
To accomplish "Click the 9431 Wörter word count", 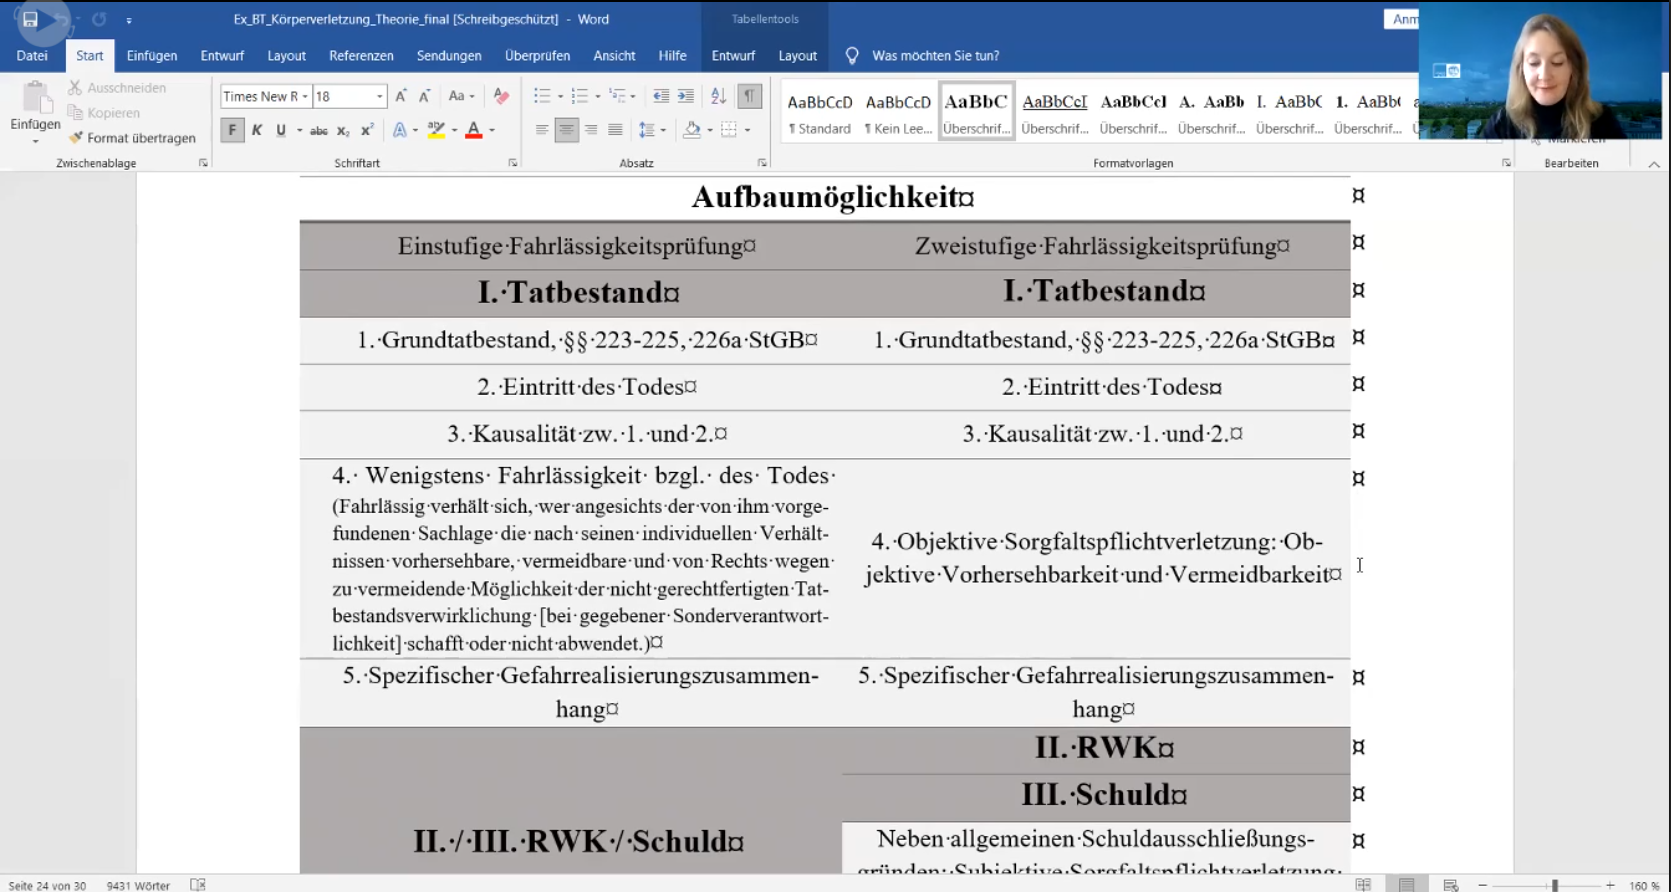I will [138, 885].
